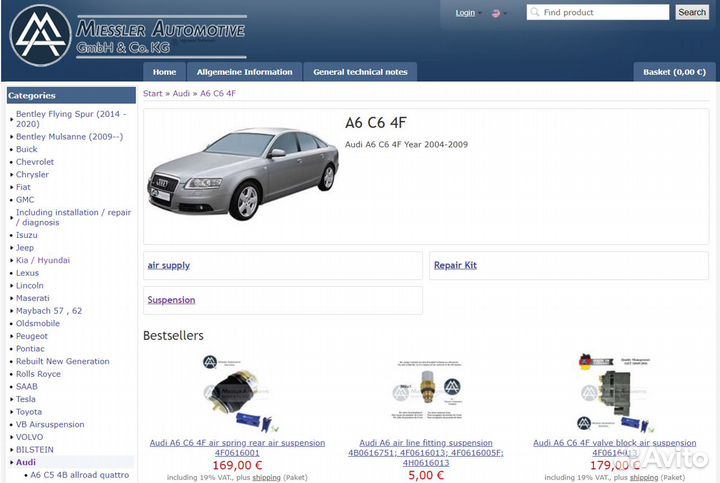Click the Search button
This screenshot has height=483, width=720.
point(692,12)
